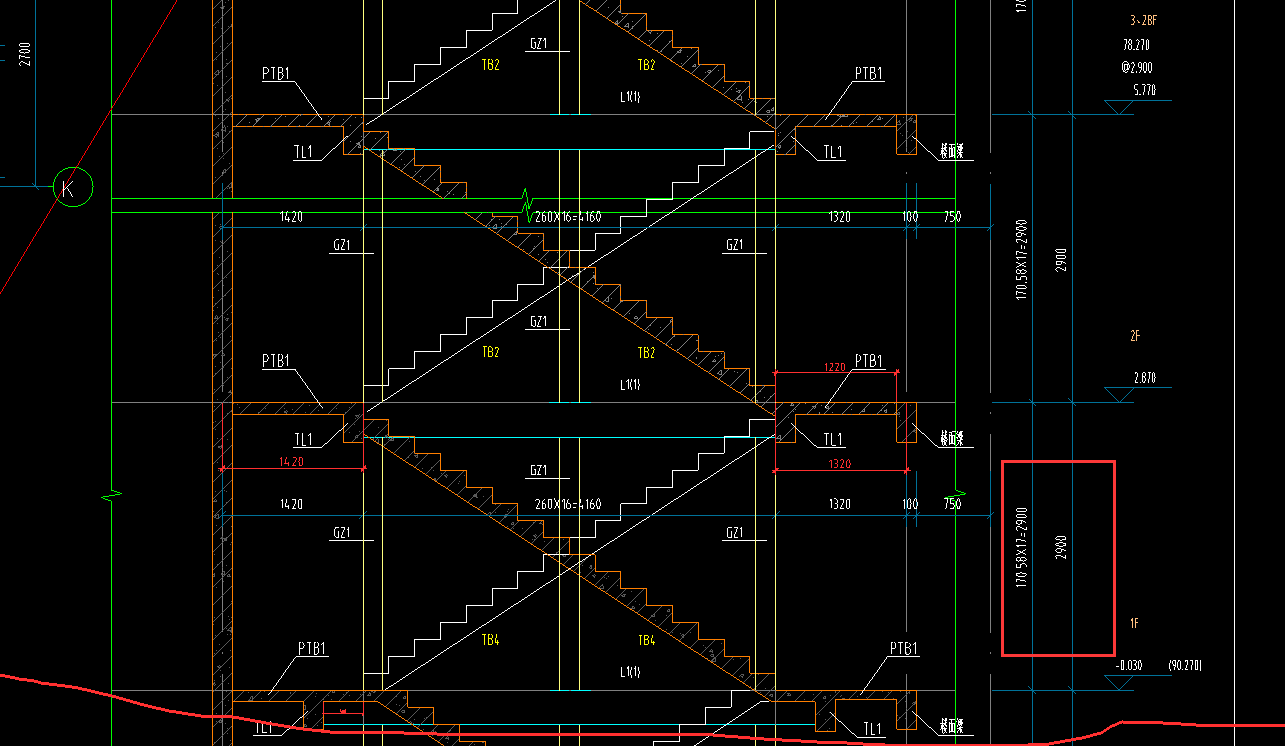1285x746 pixels.
Task: Select the red 1320 dimension text
Action: (x=840, y=463)
